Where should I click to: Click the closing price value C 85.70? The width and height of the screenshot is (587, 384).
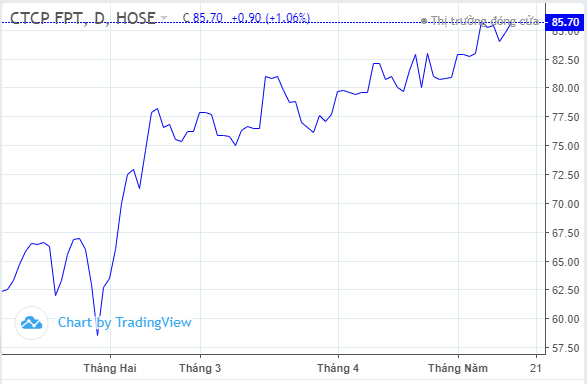point(203,18)
